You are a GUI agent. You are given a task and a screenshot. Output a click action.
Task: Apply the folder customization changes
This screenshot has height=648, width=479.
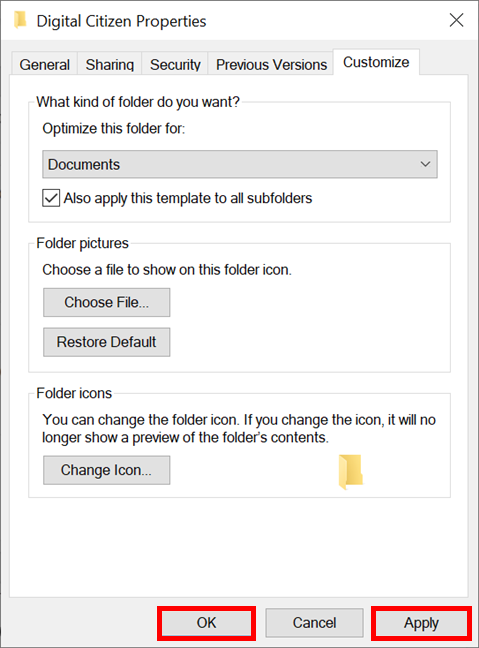(x=421, y=623)
